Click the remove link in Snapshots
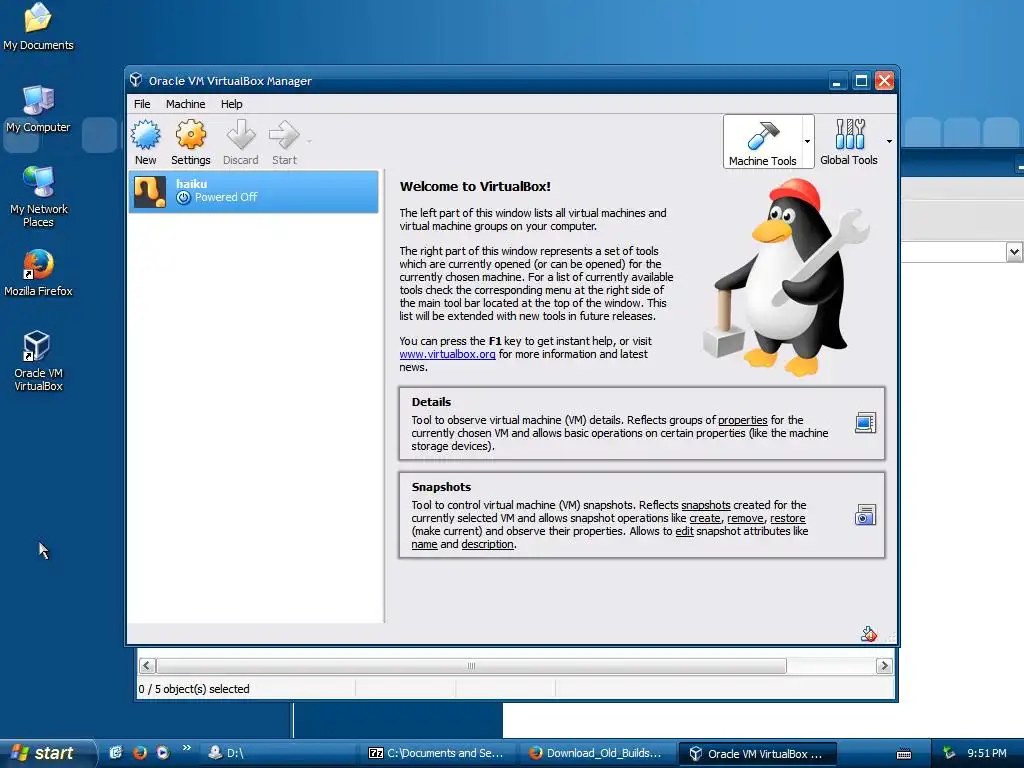 745,518
